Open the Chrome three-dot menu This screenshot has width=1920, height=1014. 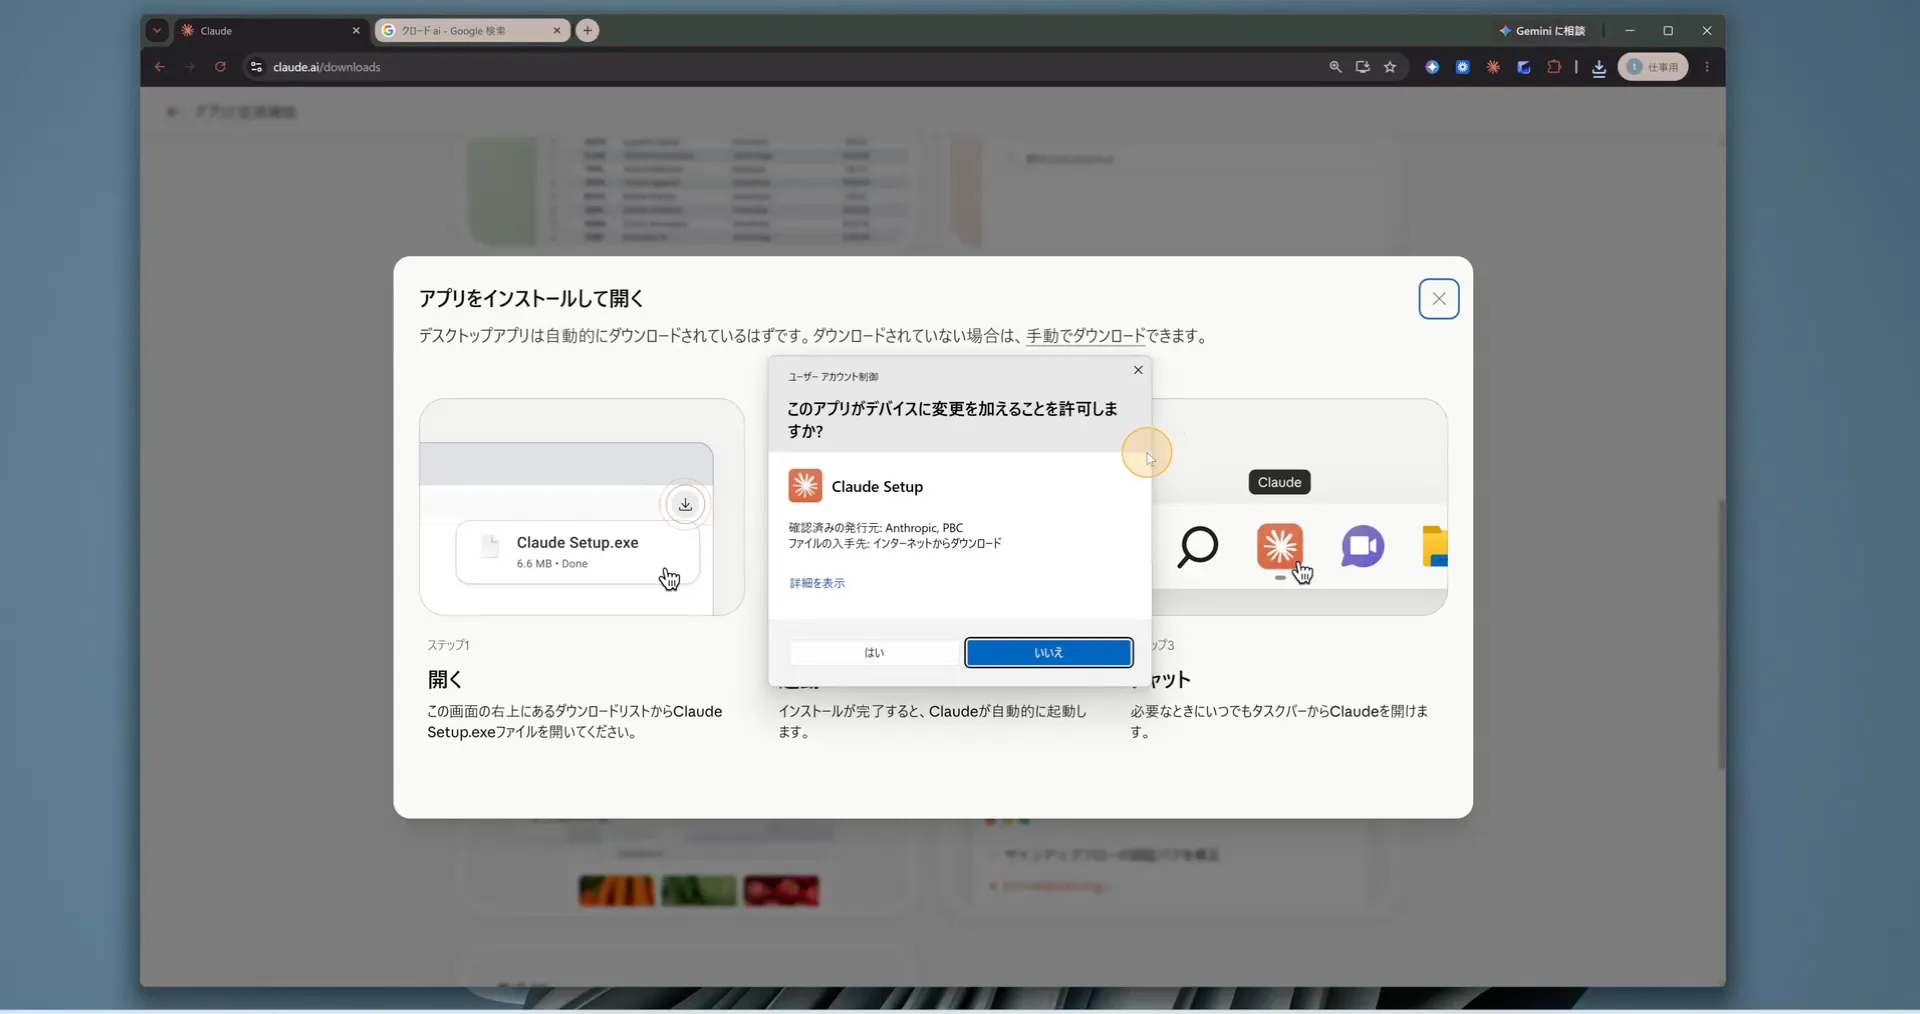click(x=1707, y=67)
